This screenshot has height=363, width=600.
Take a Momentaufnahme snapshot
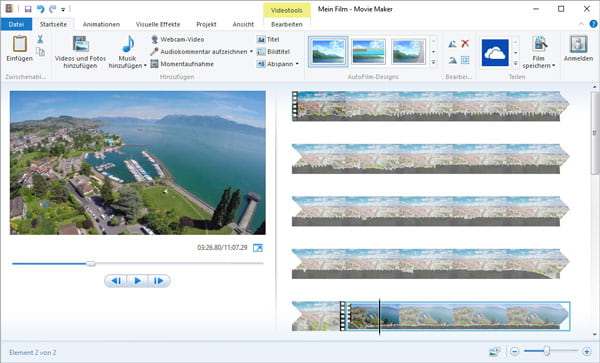click(x=182, y=64)
